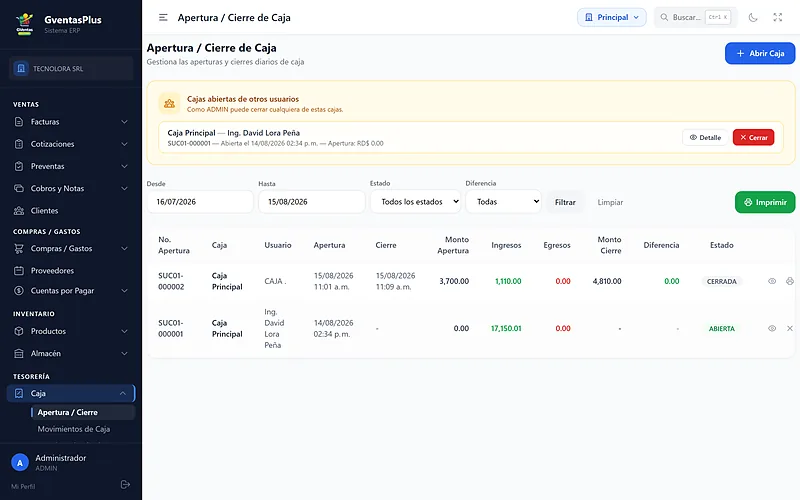Click the Abrir Caja button

coord(760,53)
